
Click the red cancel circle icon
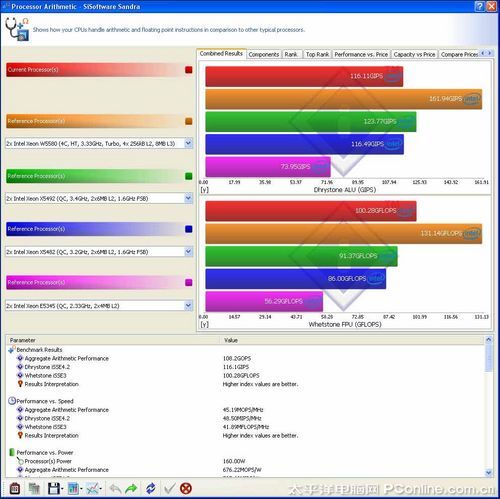click(x=186, y=489)
